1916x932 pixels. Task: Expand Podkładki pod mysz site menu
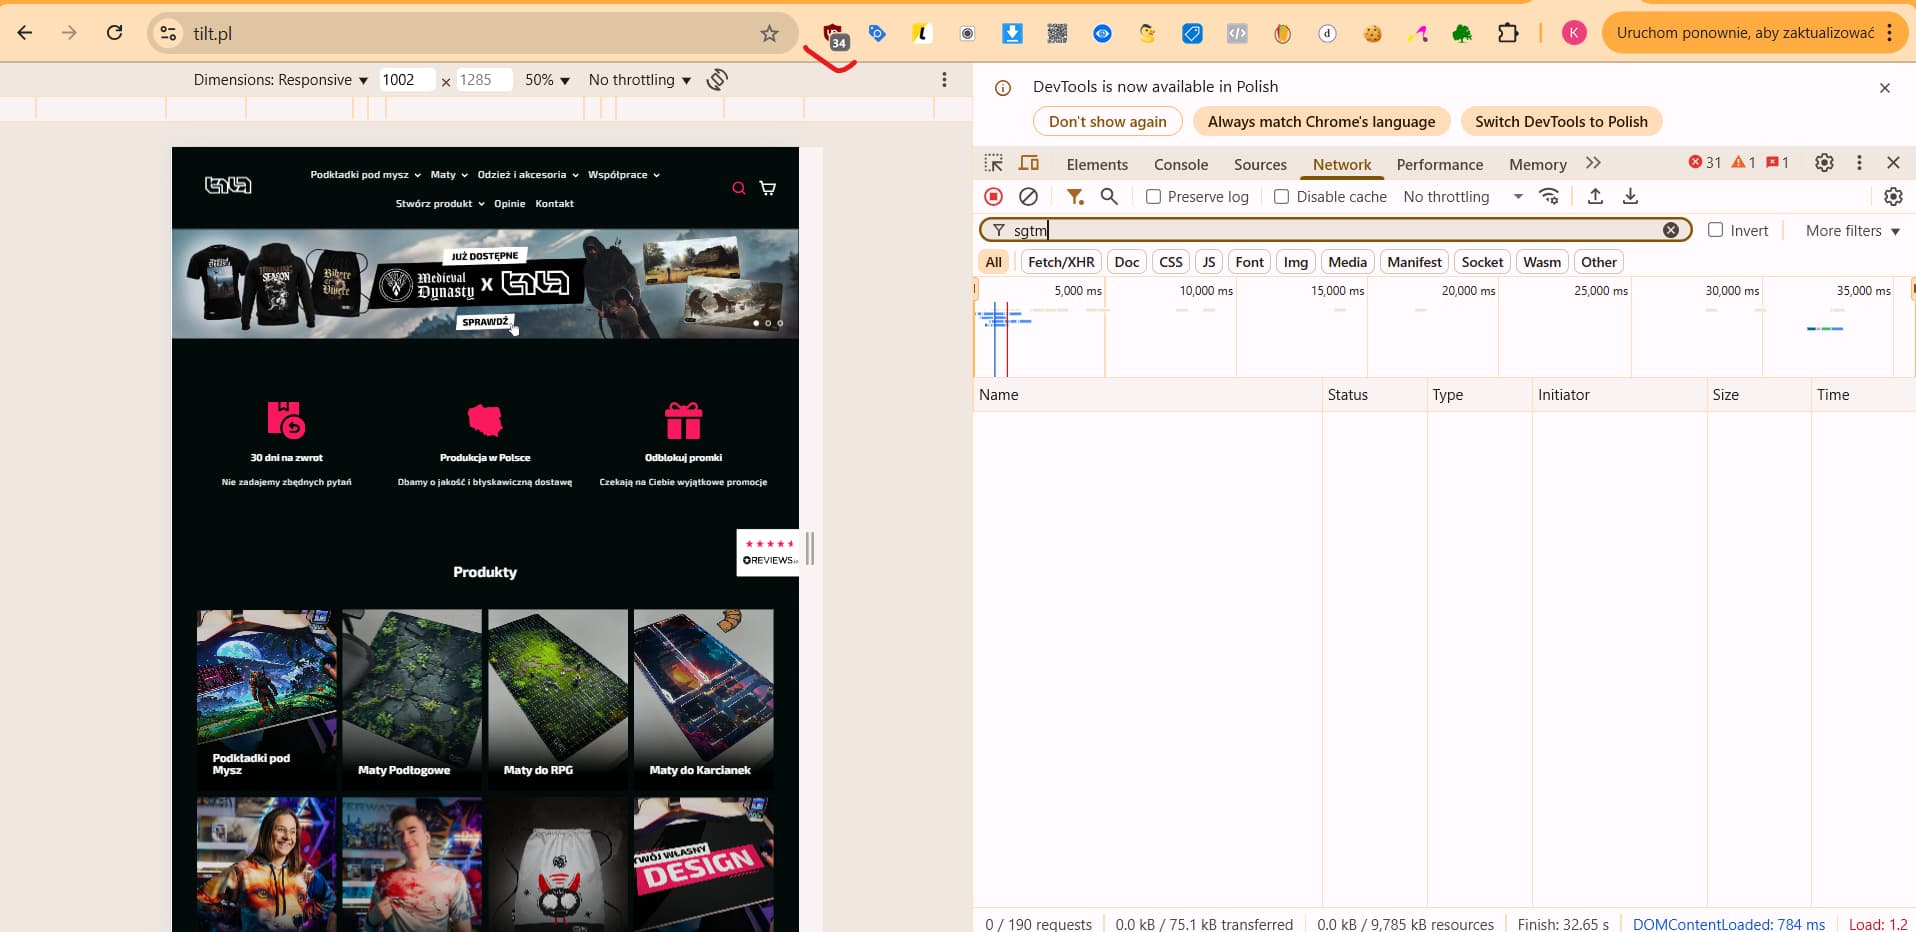pos(365,175)
